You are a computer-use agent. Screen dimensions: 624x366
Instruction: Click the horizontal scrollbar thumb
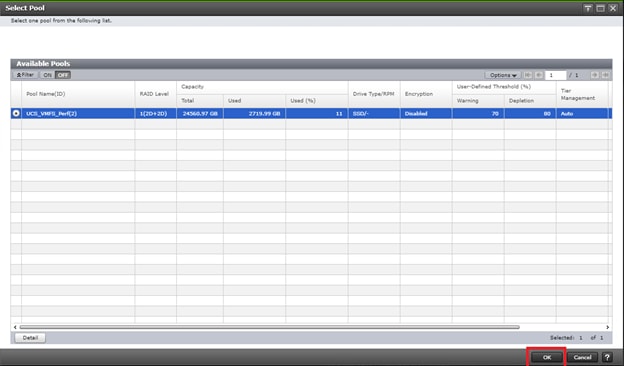click(269, 327)
